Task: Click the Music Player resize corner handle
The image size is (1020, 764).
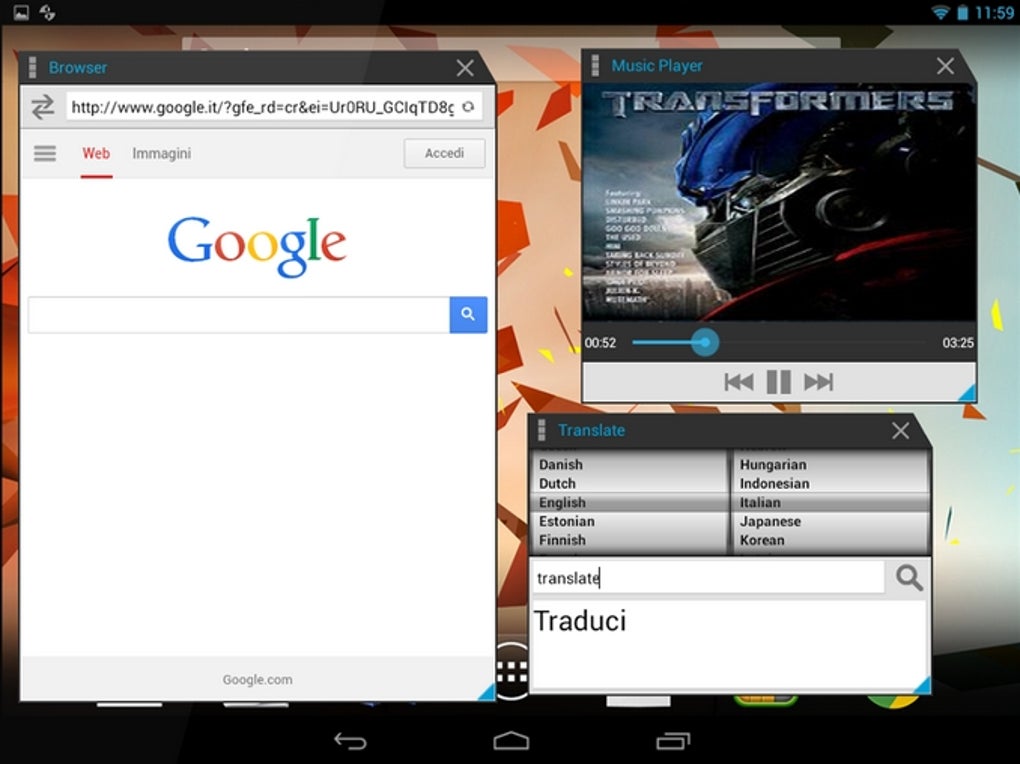Action: pos(967,392)
